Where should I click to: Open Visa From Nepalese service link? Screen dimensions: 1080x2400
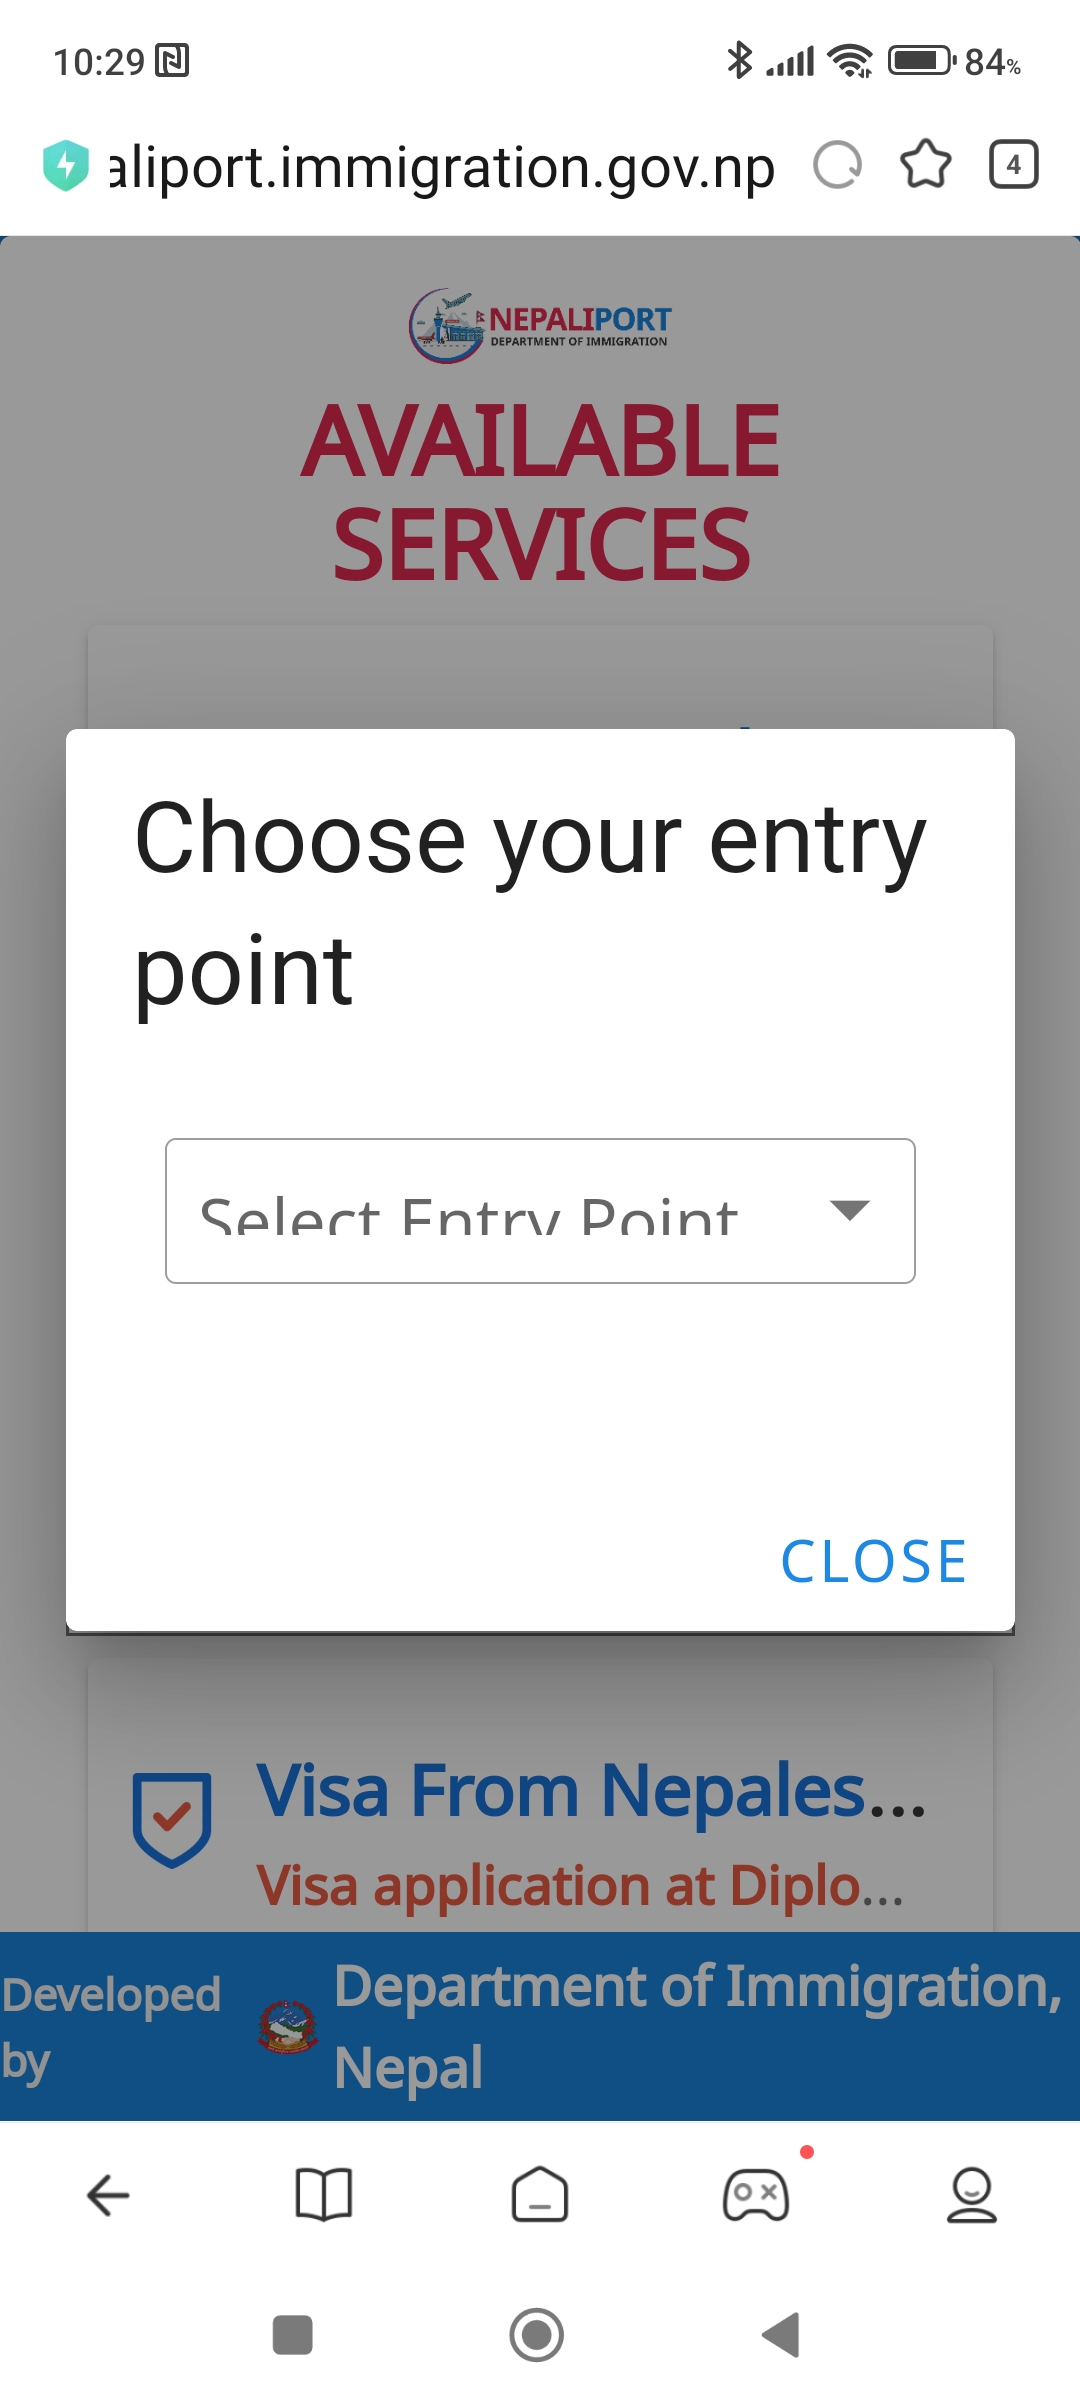click(591, 1791)
